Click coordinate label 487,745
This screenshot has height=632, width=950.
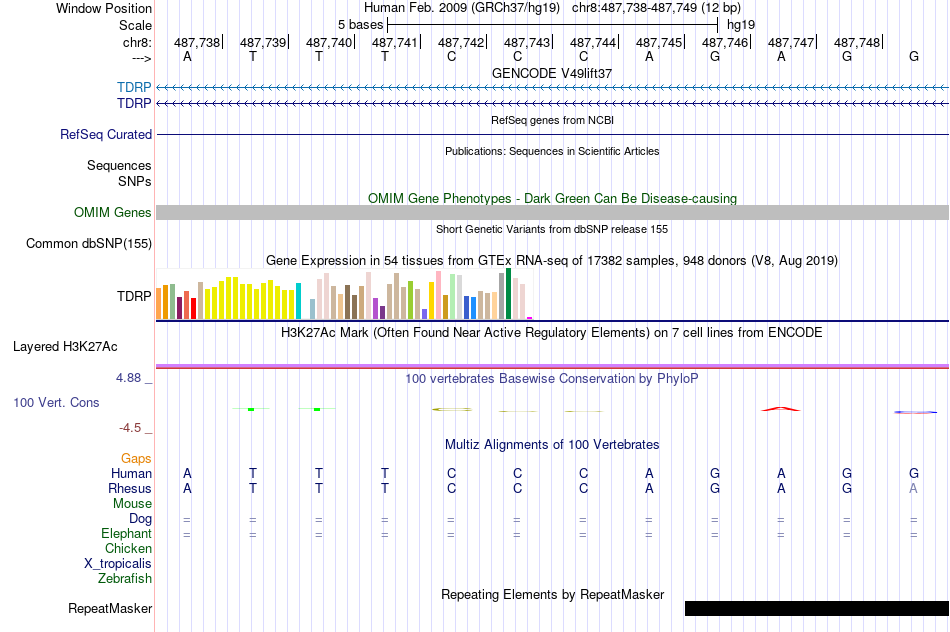659,42
